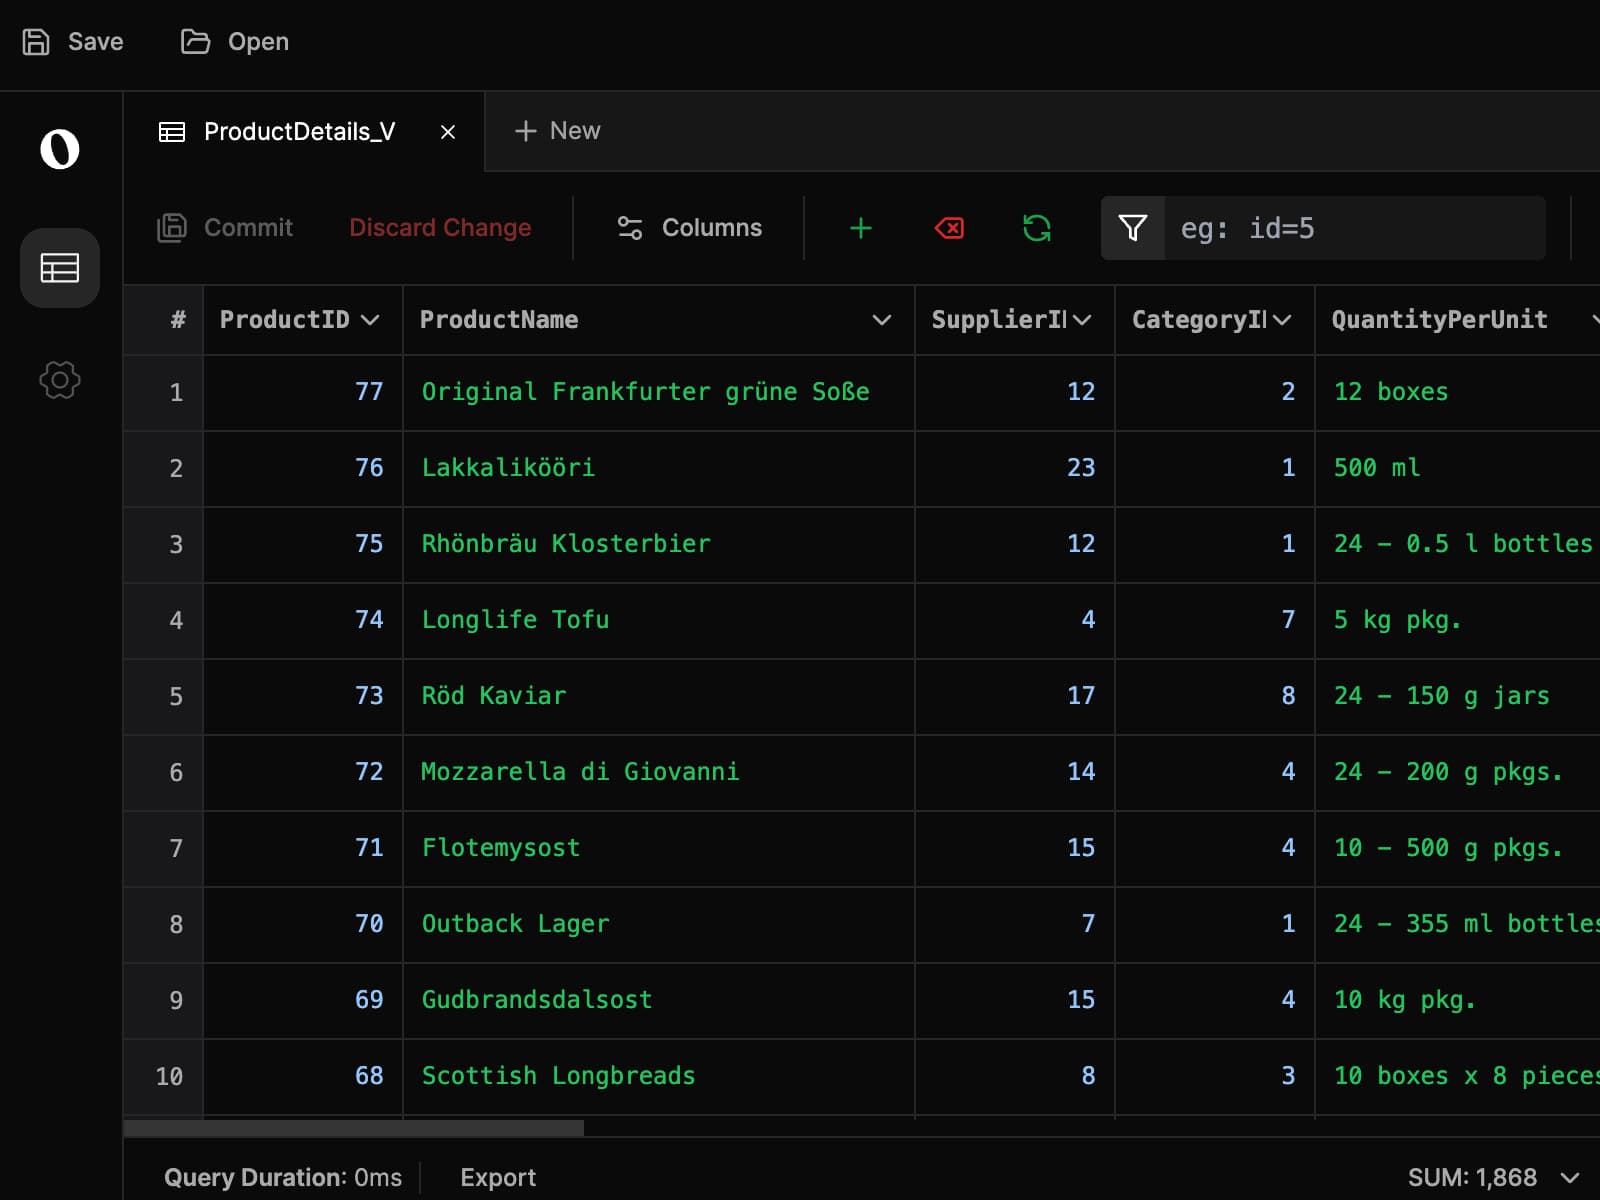The width and height of the screenshot is (1600, 1200).
Task: Open the ProductName column sort dropdown
Action: [x=881, y=320]
